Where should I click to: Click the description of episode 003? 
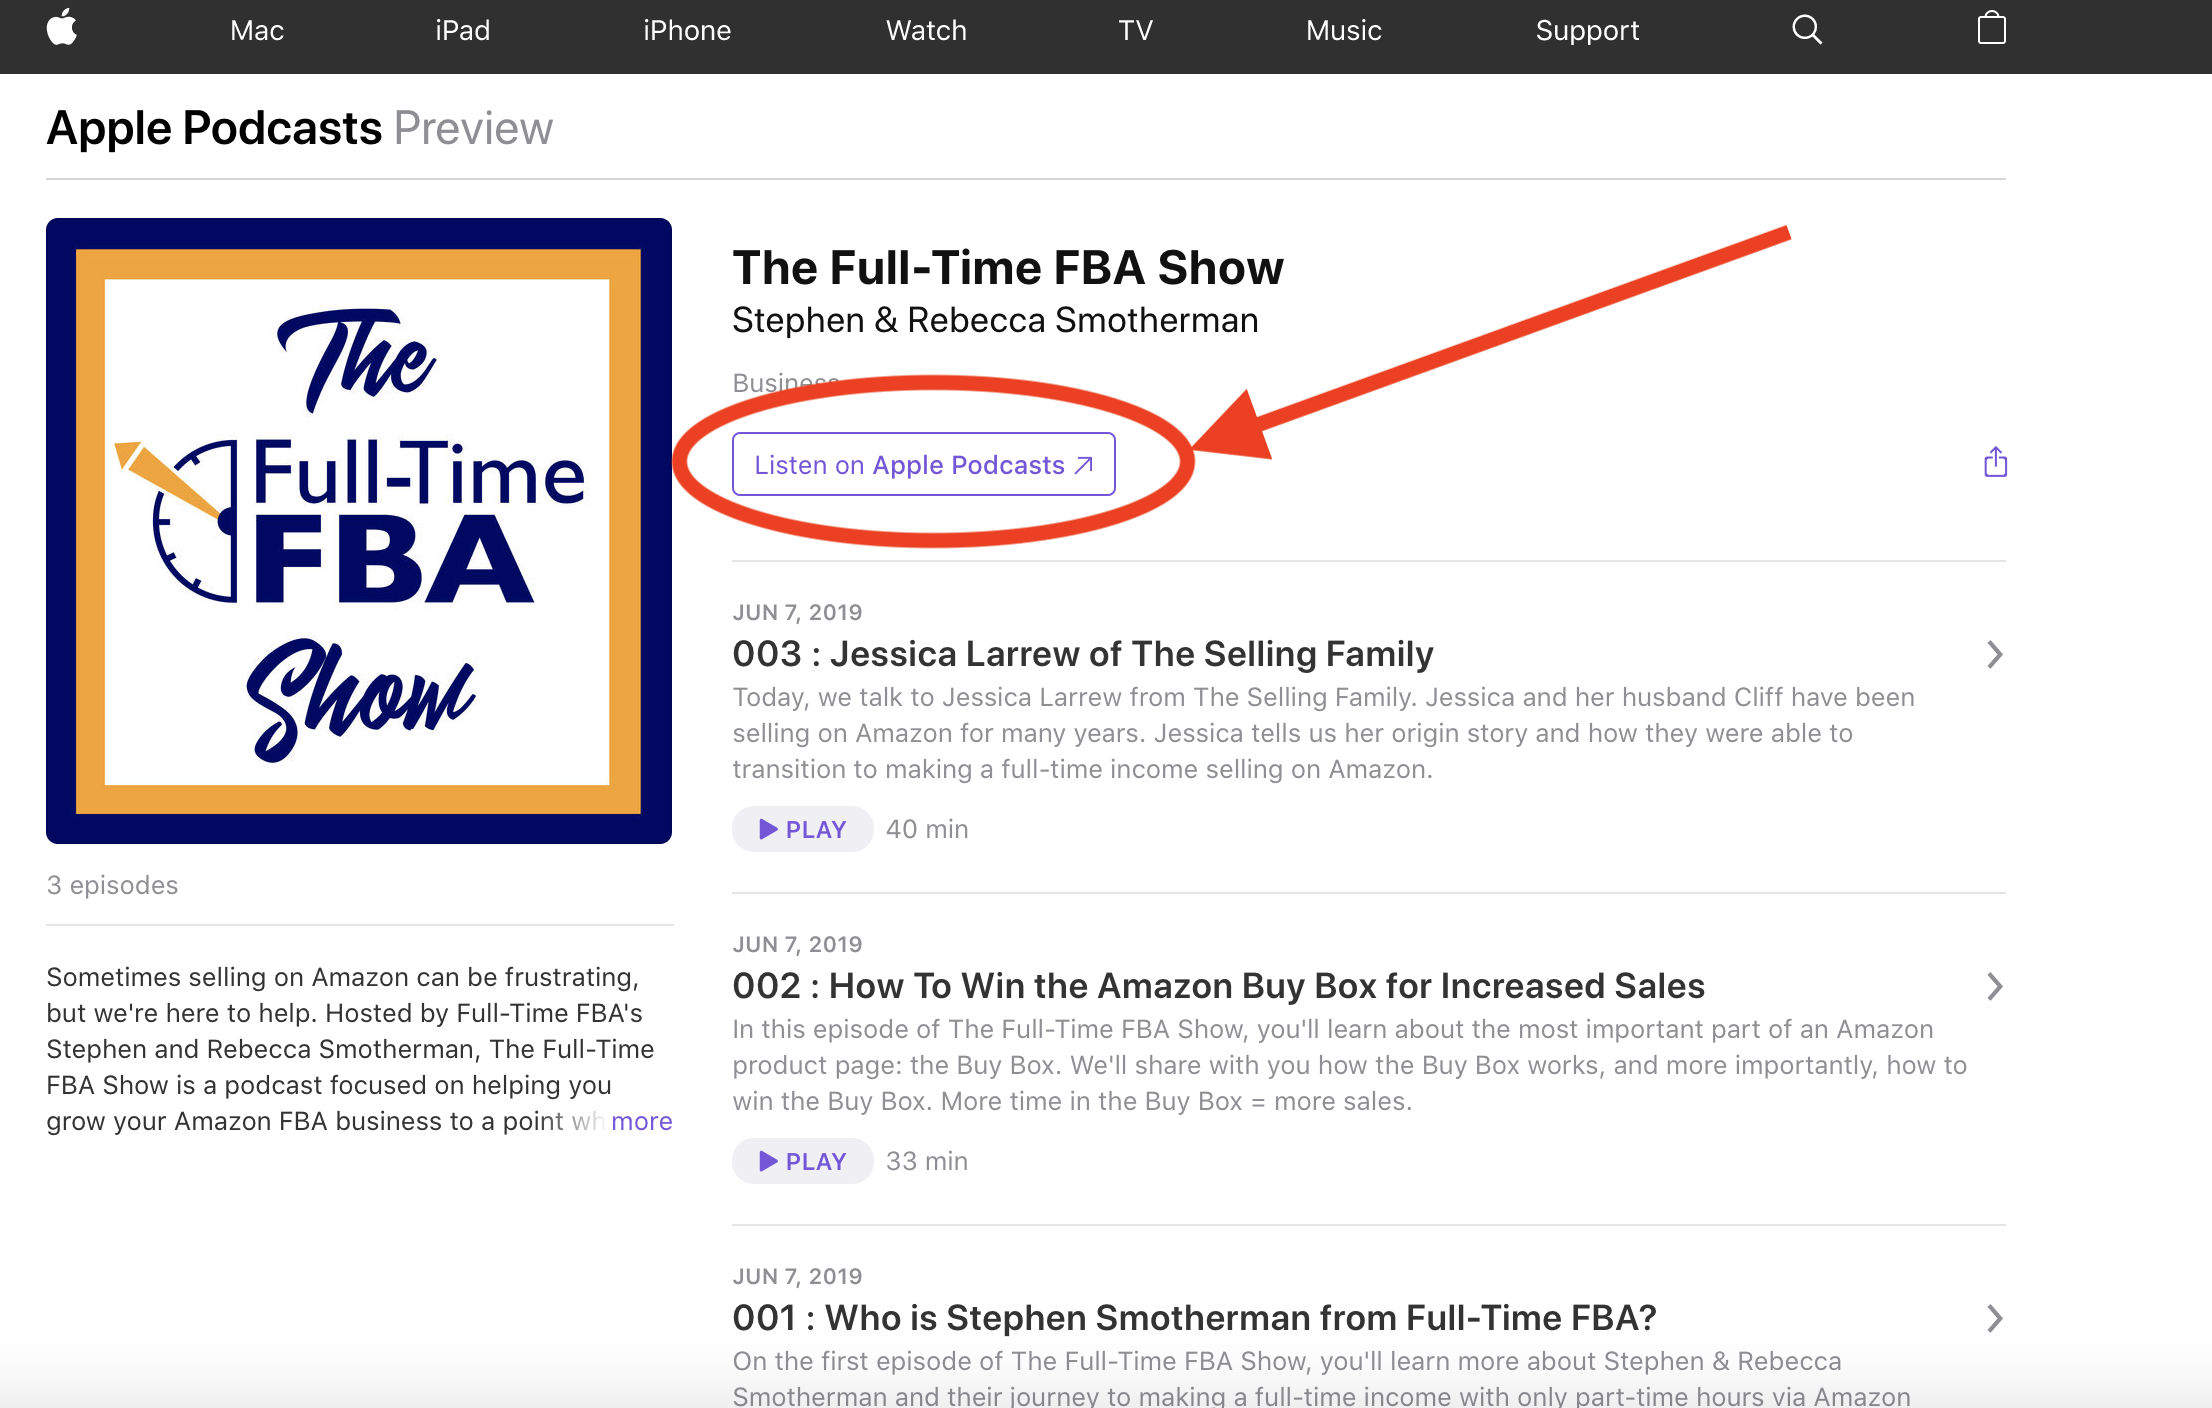tap(1323, 733)
